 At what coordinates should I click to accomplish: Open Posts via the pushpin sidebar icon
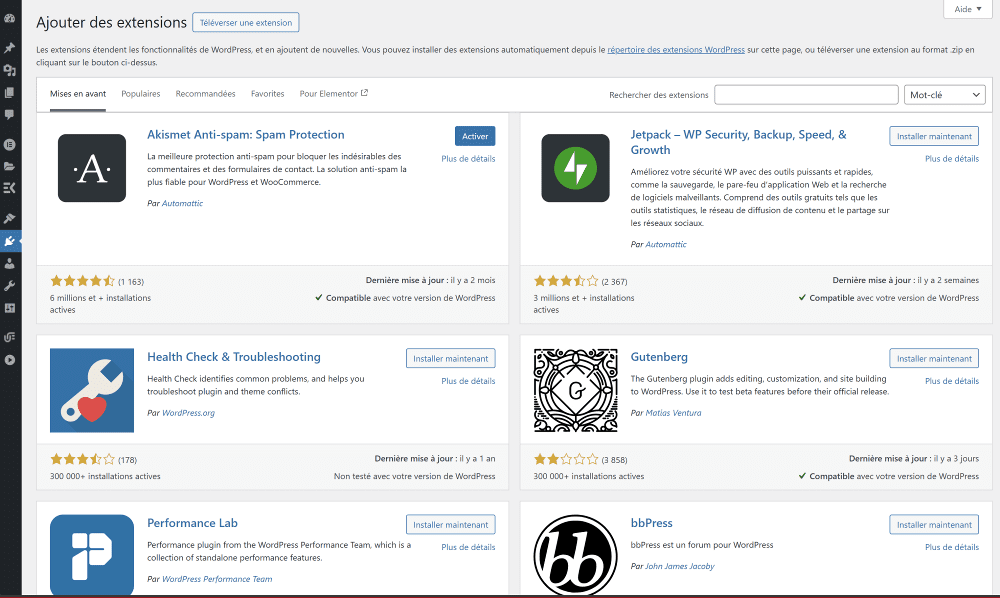coord(10,48)
